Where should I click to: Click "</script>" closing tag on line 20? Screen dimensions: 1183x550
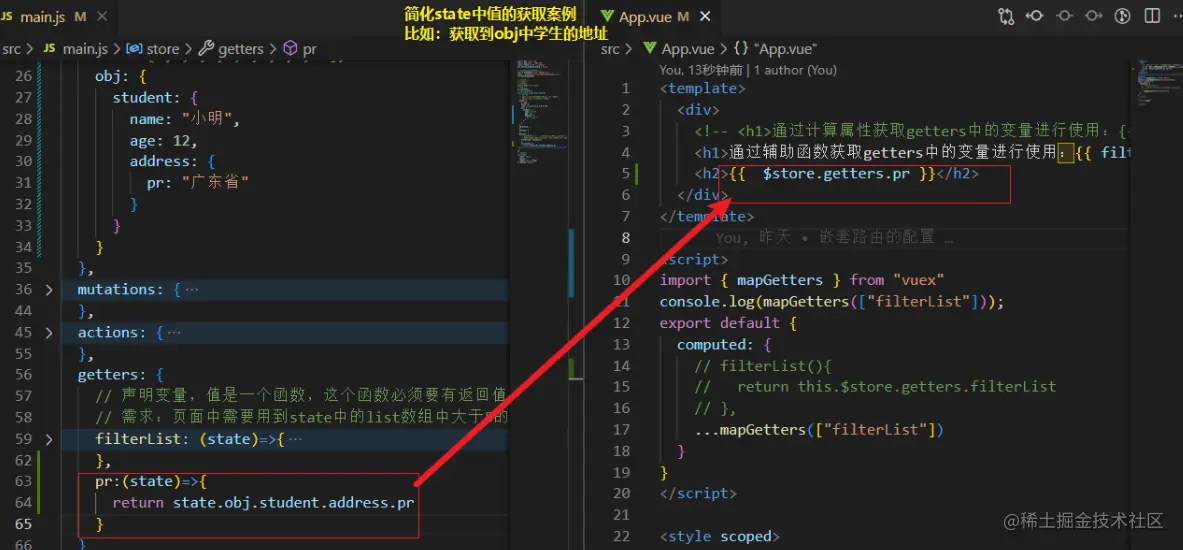[x=699, y=493]
